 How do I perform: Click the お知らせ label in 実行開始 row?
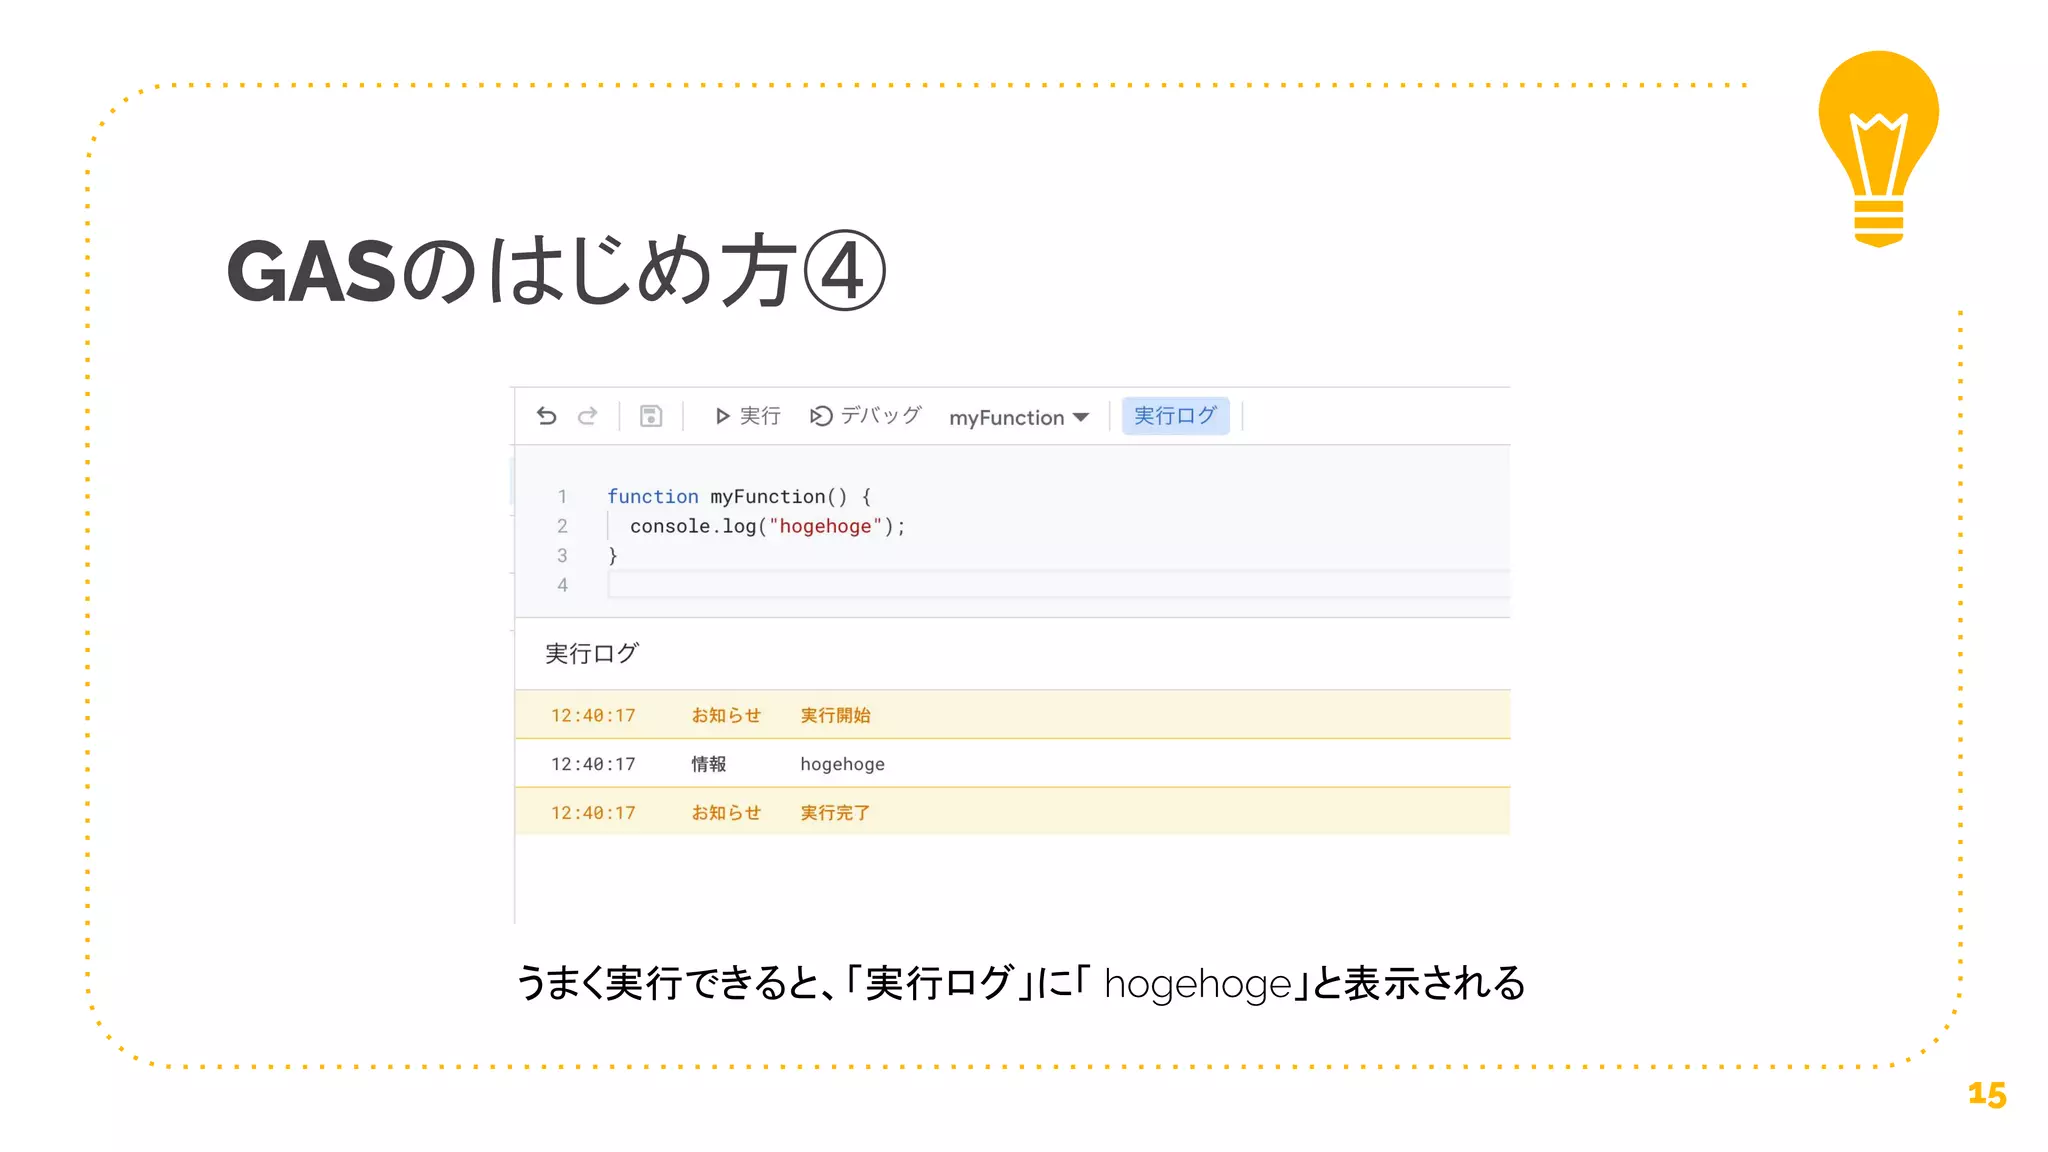click(726, 715)
